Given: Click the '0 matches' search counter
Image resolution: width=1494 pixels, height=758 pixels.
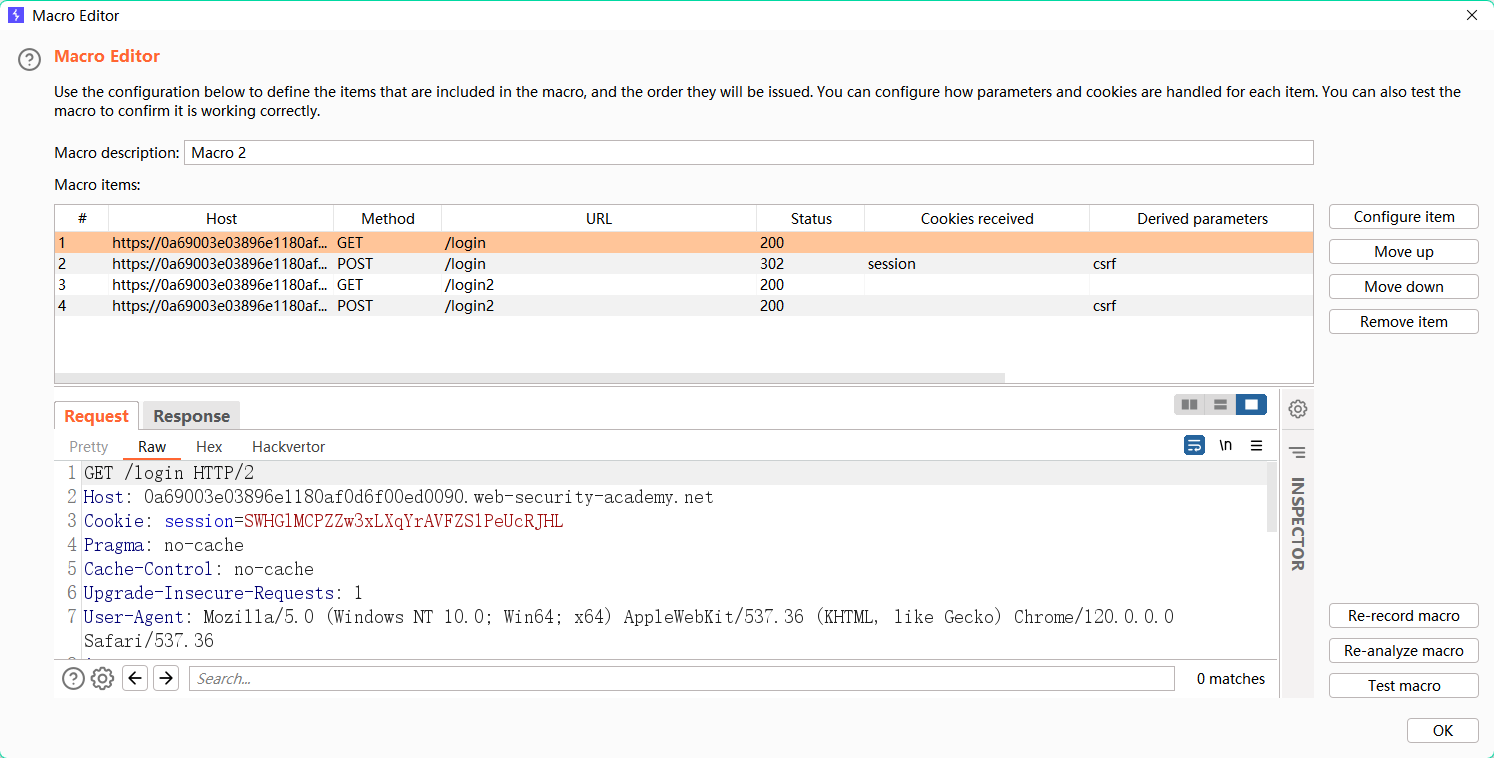Looking at the screenshot, I should 1230,679.
